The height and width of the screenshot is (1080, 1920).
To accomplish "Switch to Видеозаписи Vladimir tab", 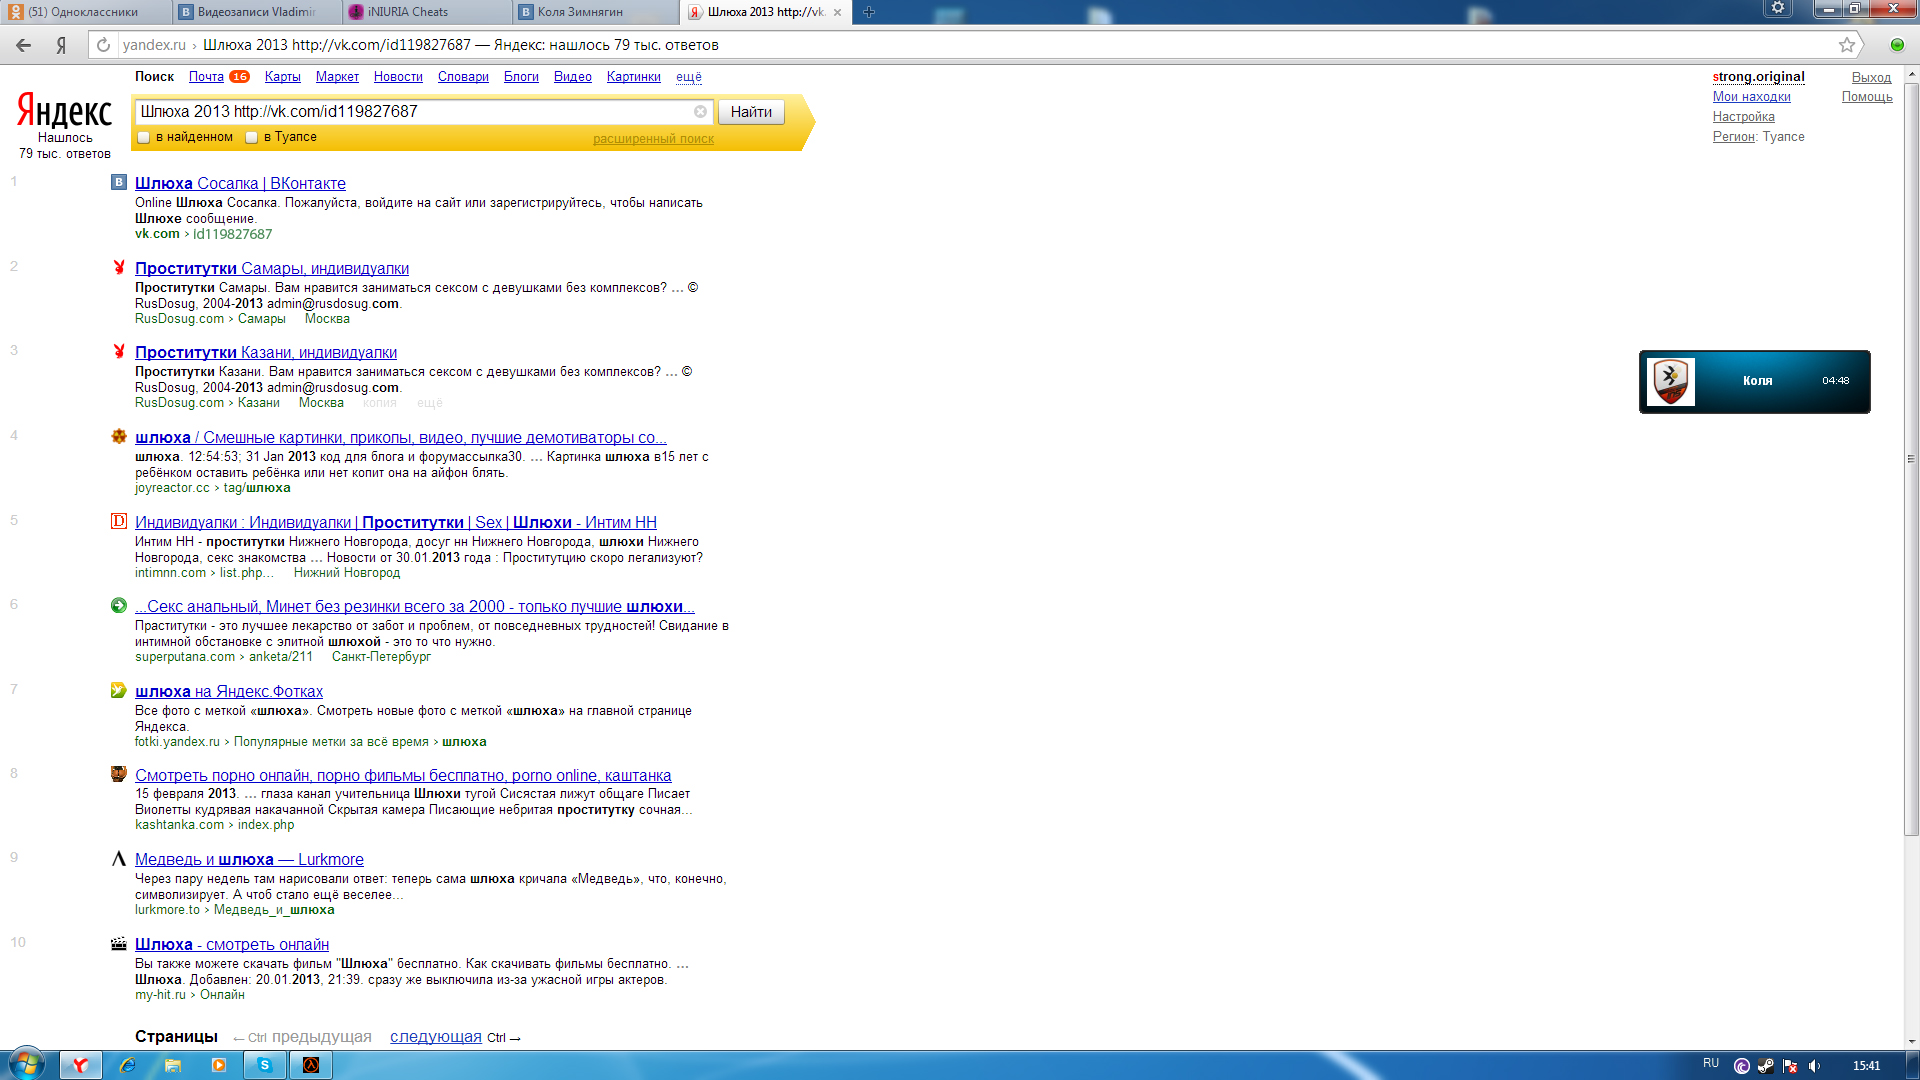I will click(x=256, y=12).
